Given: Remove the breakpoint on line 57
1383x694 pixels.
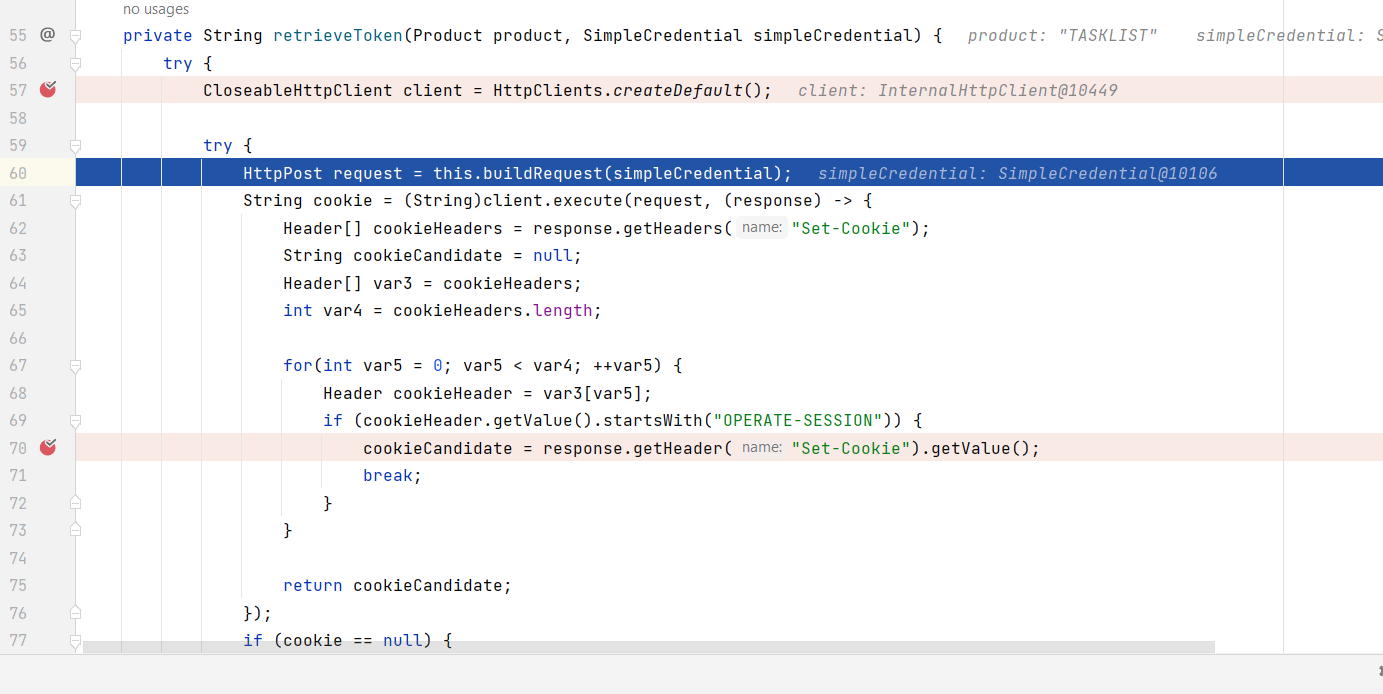Looking at the screenshot, I should point(47,90).
